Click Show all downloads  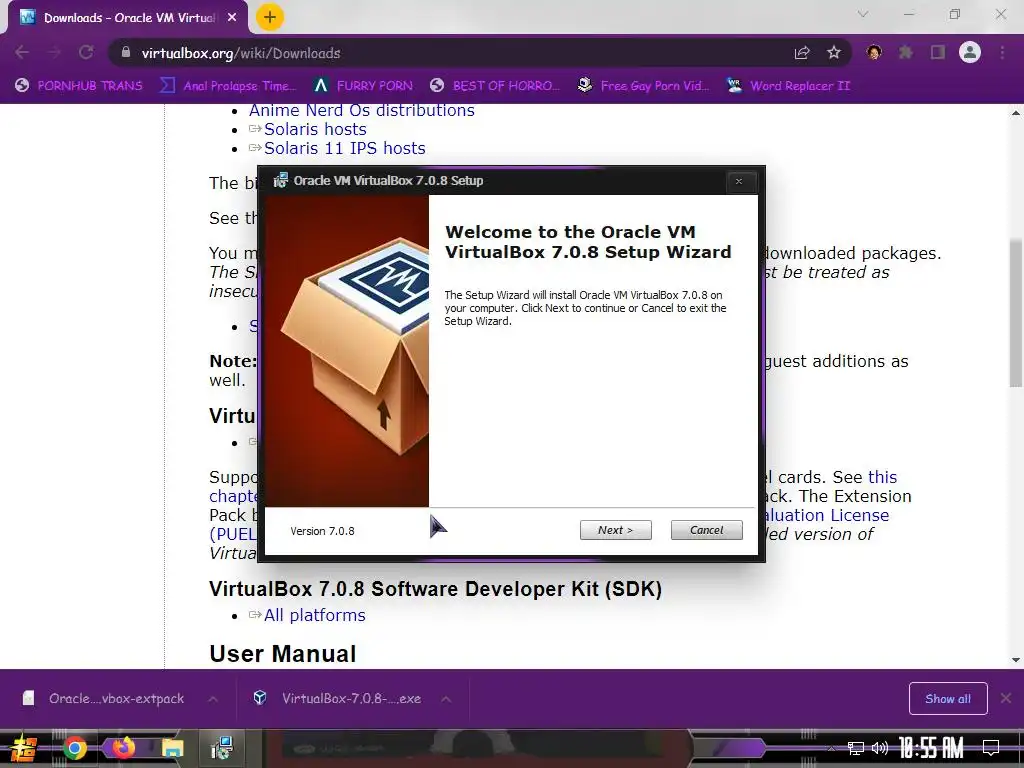[x=948, y=699]
